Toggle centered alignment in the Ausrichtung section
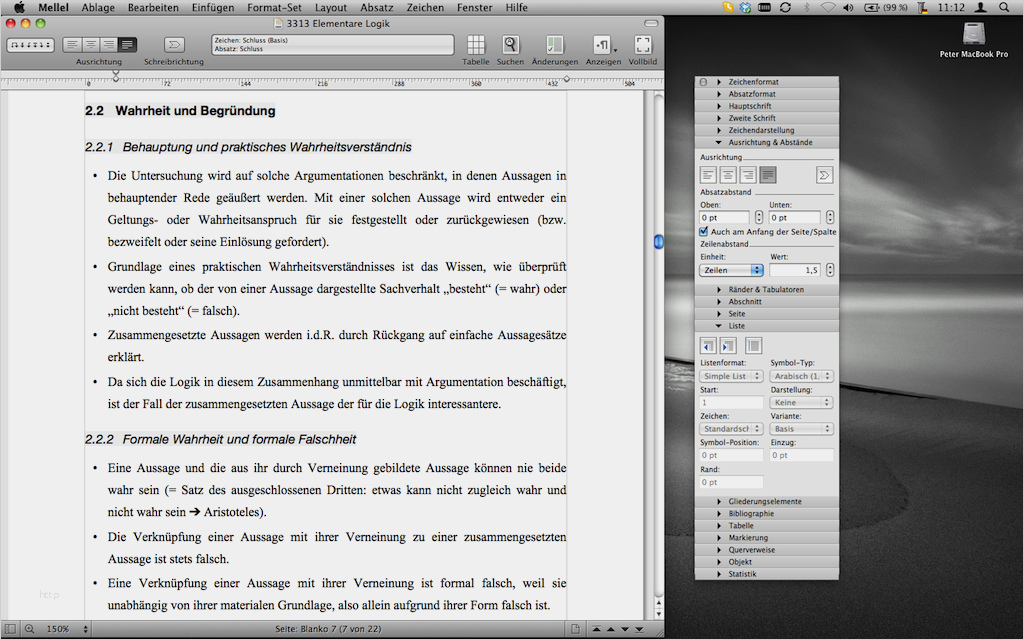Viewport: 1024px width, 640px height. (x=728, y=175)
